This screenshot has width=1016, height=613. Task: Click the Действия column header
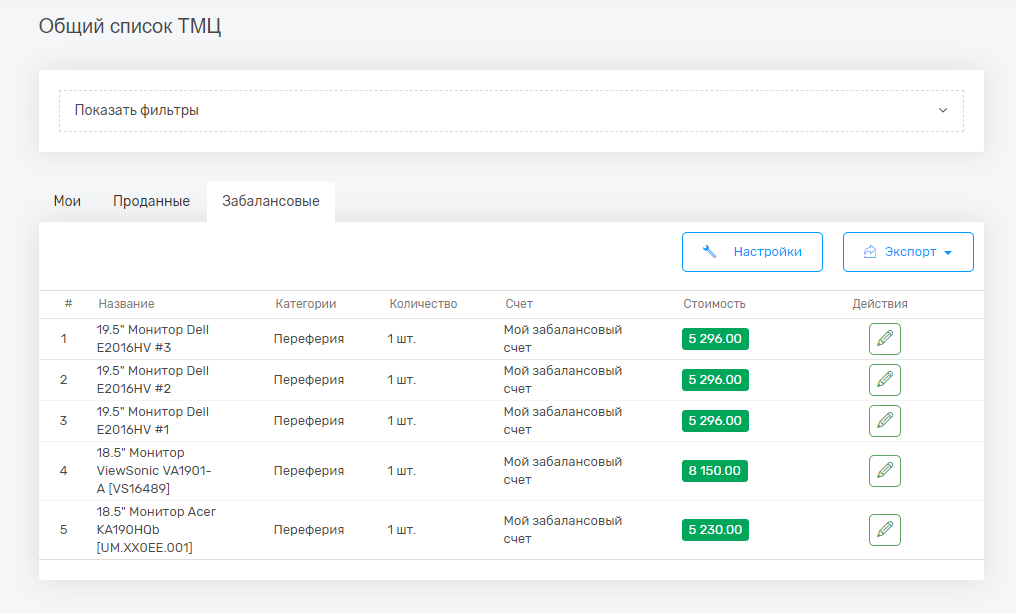(880, 304)
